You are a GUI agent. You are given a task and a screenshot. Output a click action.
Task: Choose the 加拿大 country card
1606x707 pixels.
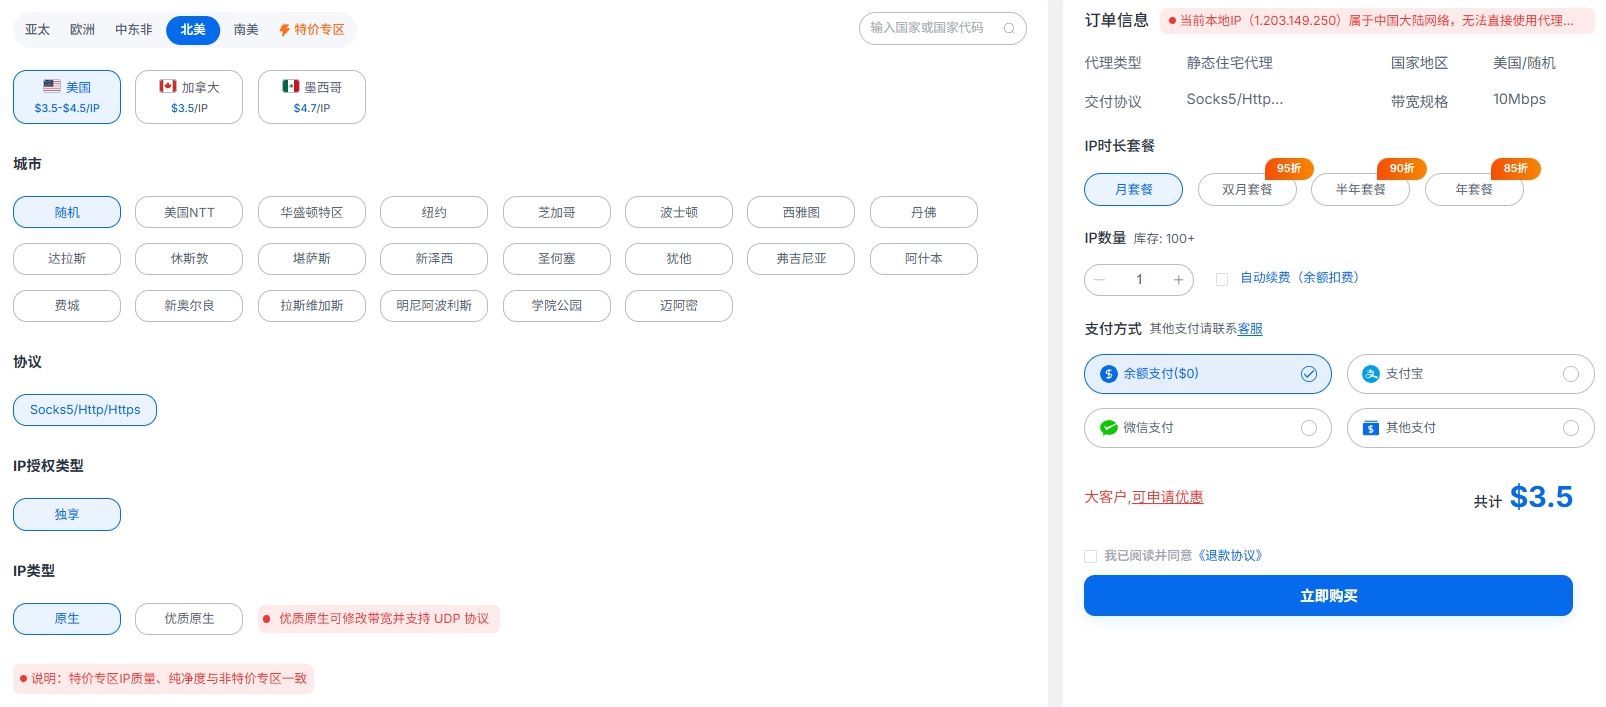189,97
